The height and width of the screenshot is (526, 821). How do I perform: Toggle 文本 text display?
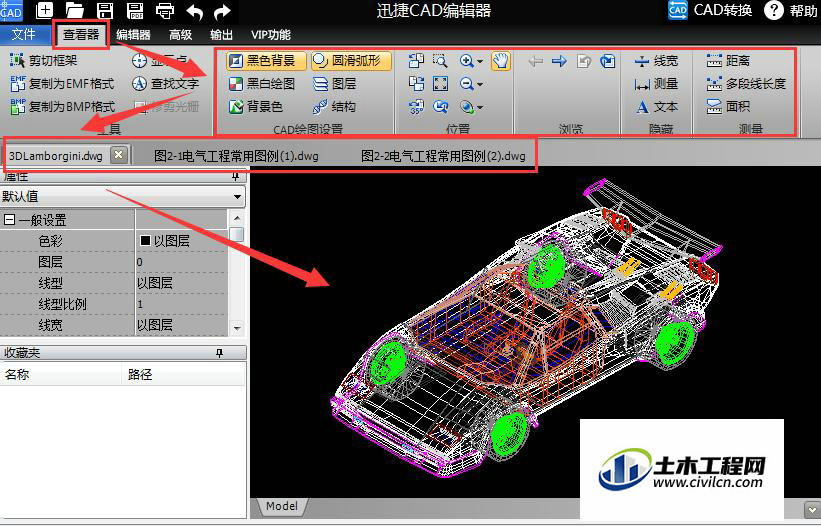coord(656,107)
